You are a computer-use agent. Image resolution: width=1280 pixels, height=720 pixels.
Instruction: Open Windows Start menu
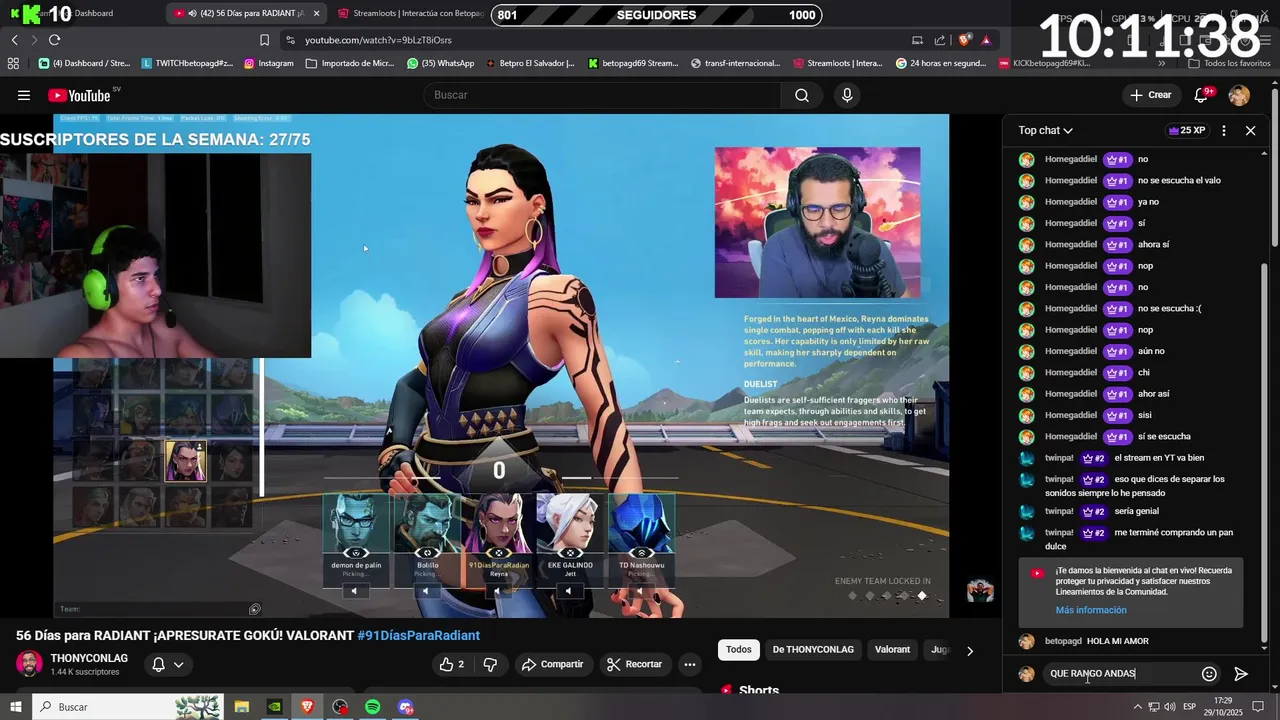16,707
